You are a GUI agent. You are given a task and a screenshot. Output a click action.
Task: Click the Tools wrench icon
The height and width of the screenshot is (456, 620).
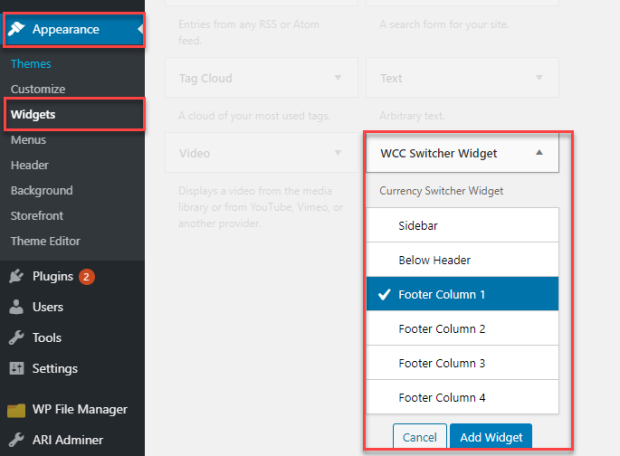coord(16,338)
